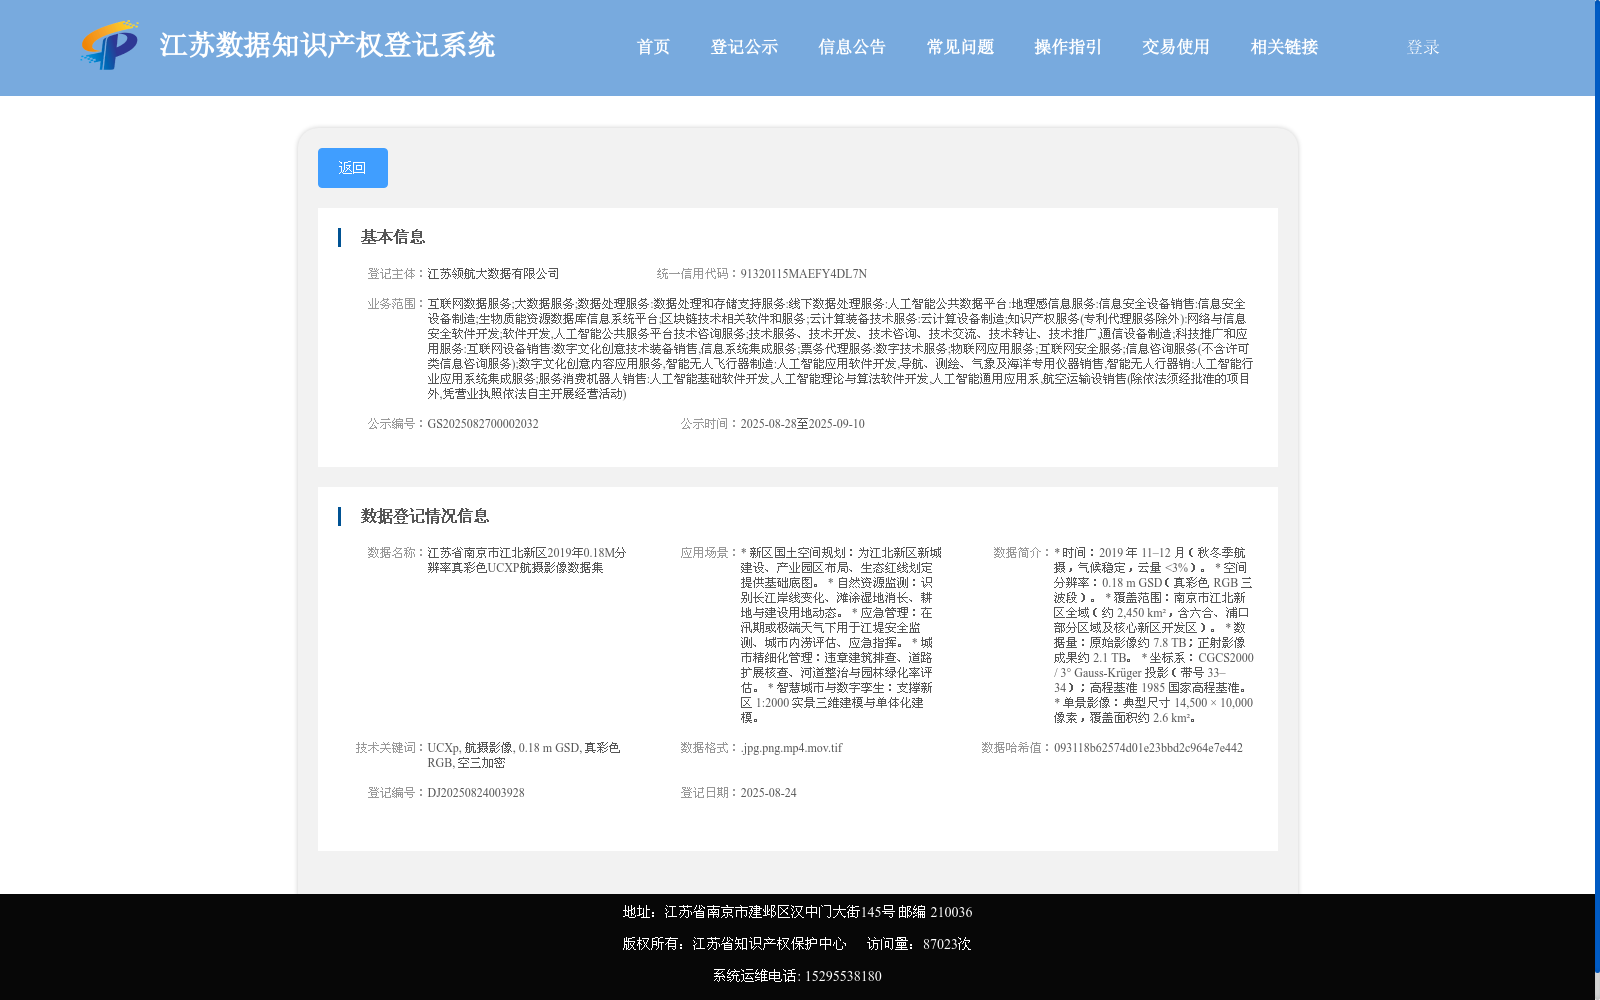The width and height of the screenshot is (1600, 1000).
Task: Click the visit count 87023次
Action: click(947, 944)
